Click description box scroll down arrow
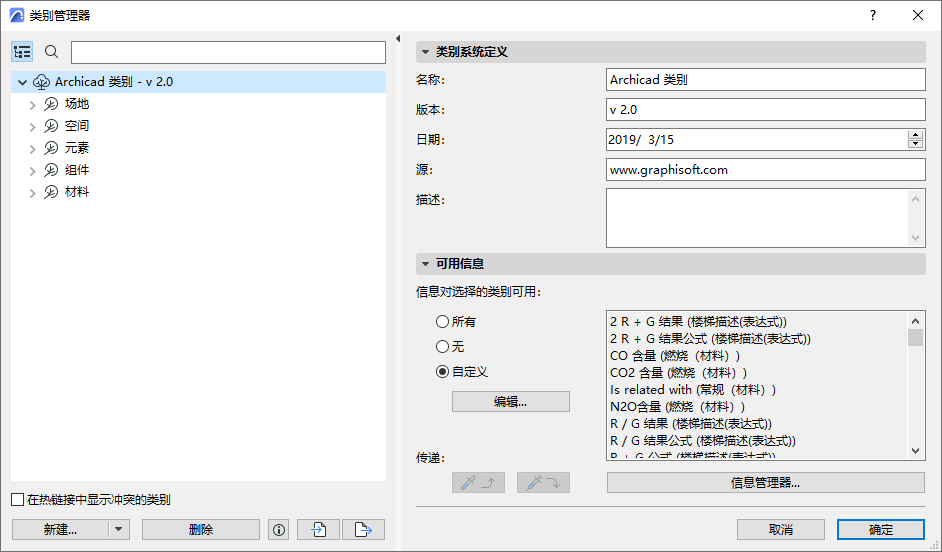The height and width of the screenshot is (552, 942). click(x=916, y=238)
